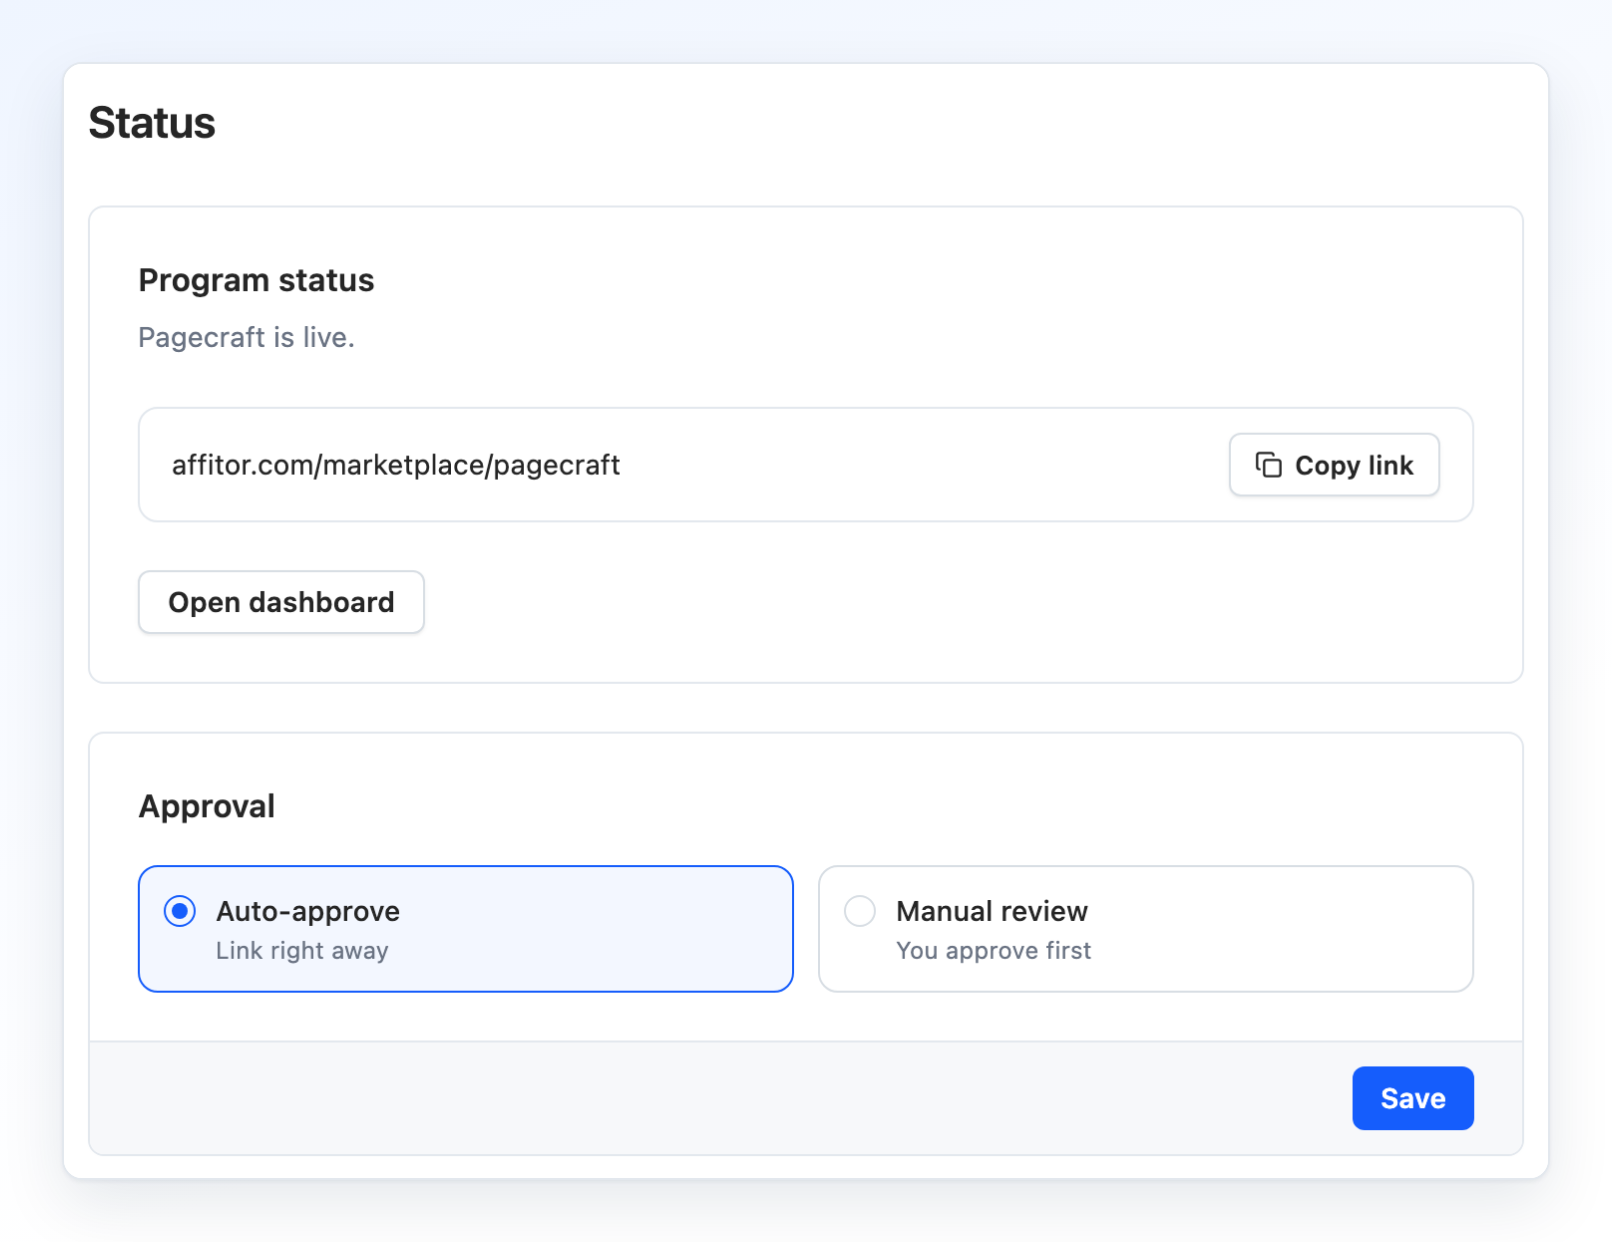Image resolution: width=1612 pixels, height=1242 pixels.
Task: Select the Auto-approve radio button
Action: pos(180,911)
